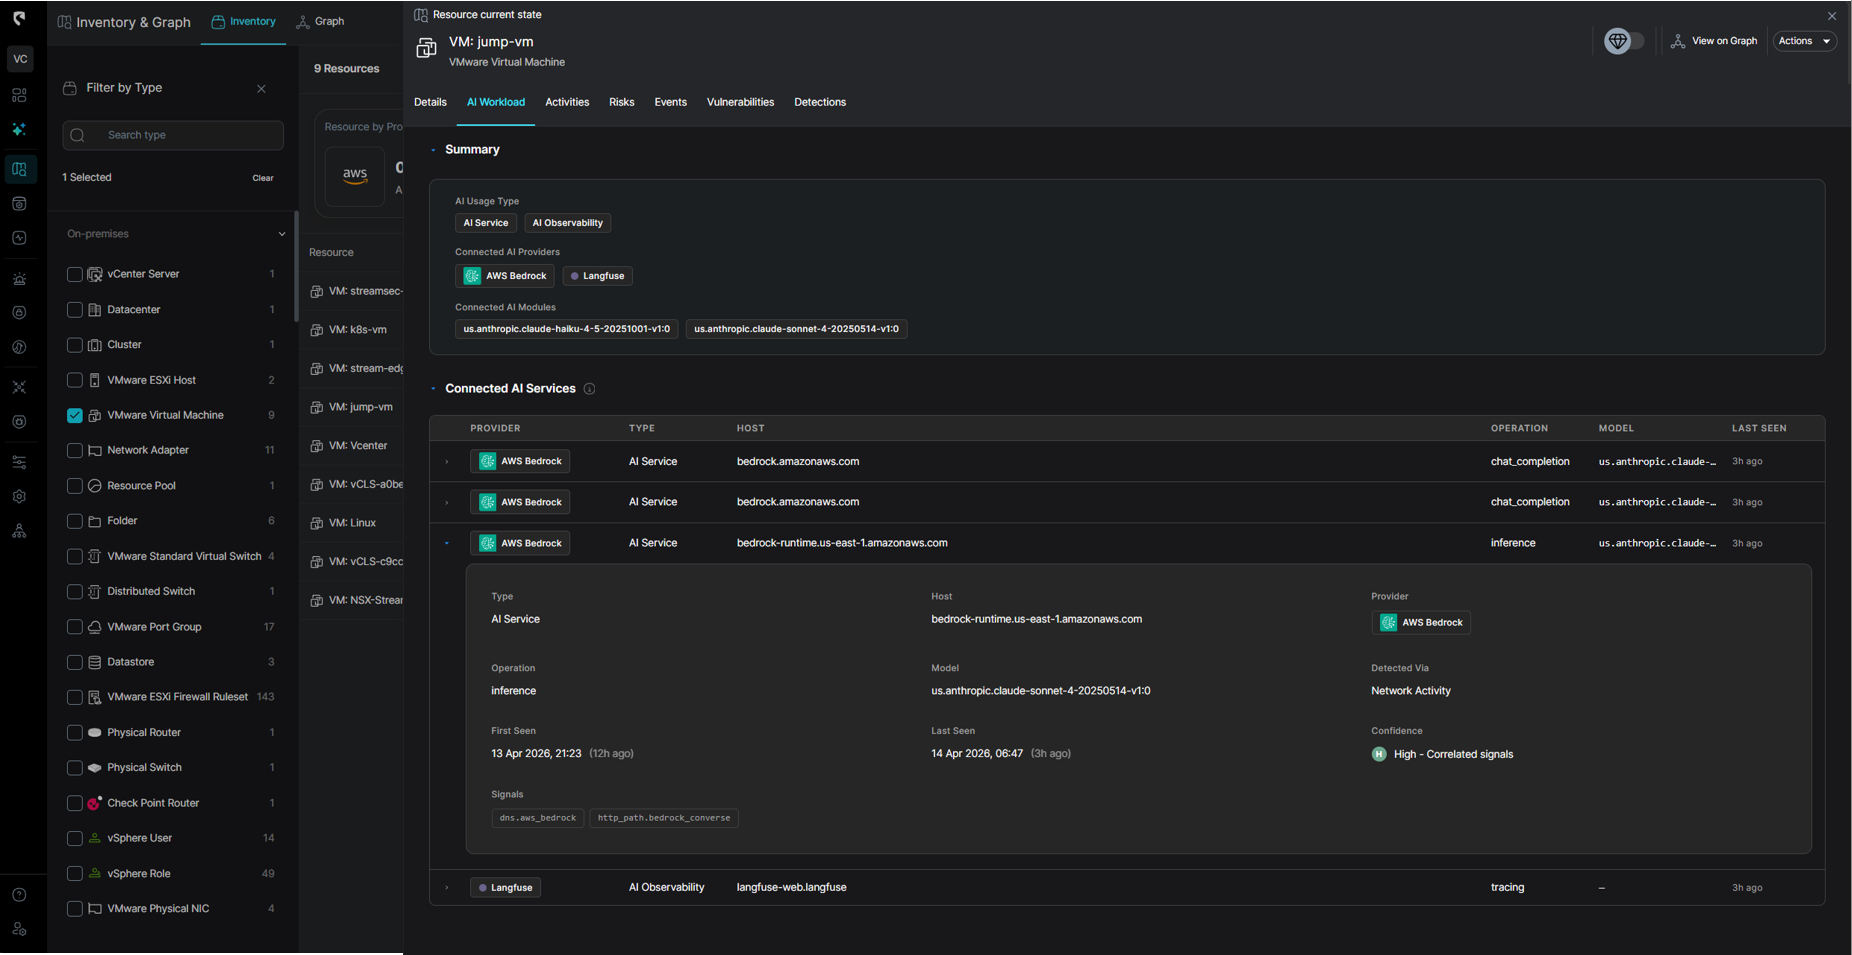Collapse the On-premises filter section
1852x955 pixels.
tap(283, 233)
